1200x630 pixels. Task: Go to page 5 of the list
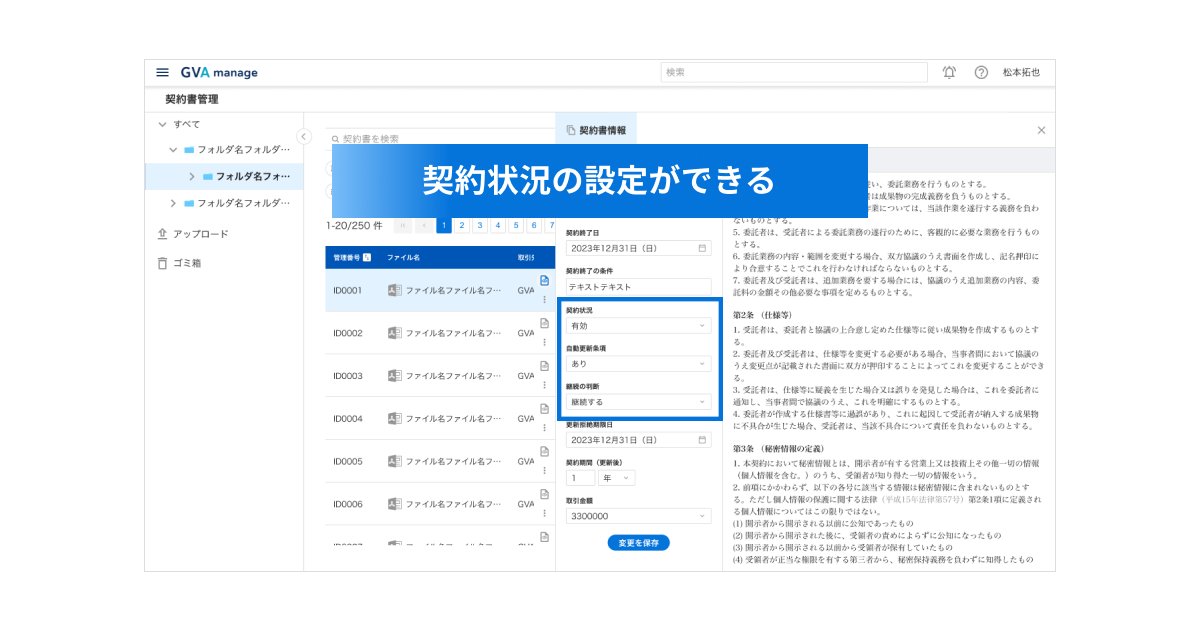(x=516, y=225)
